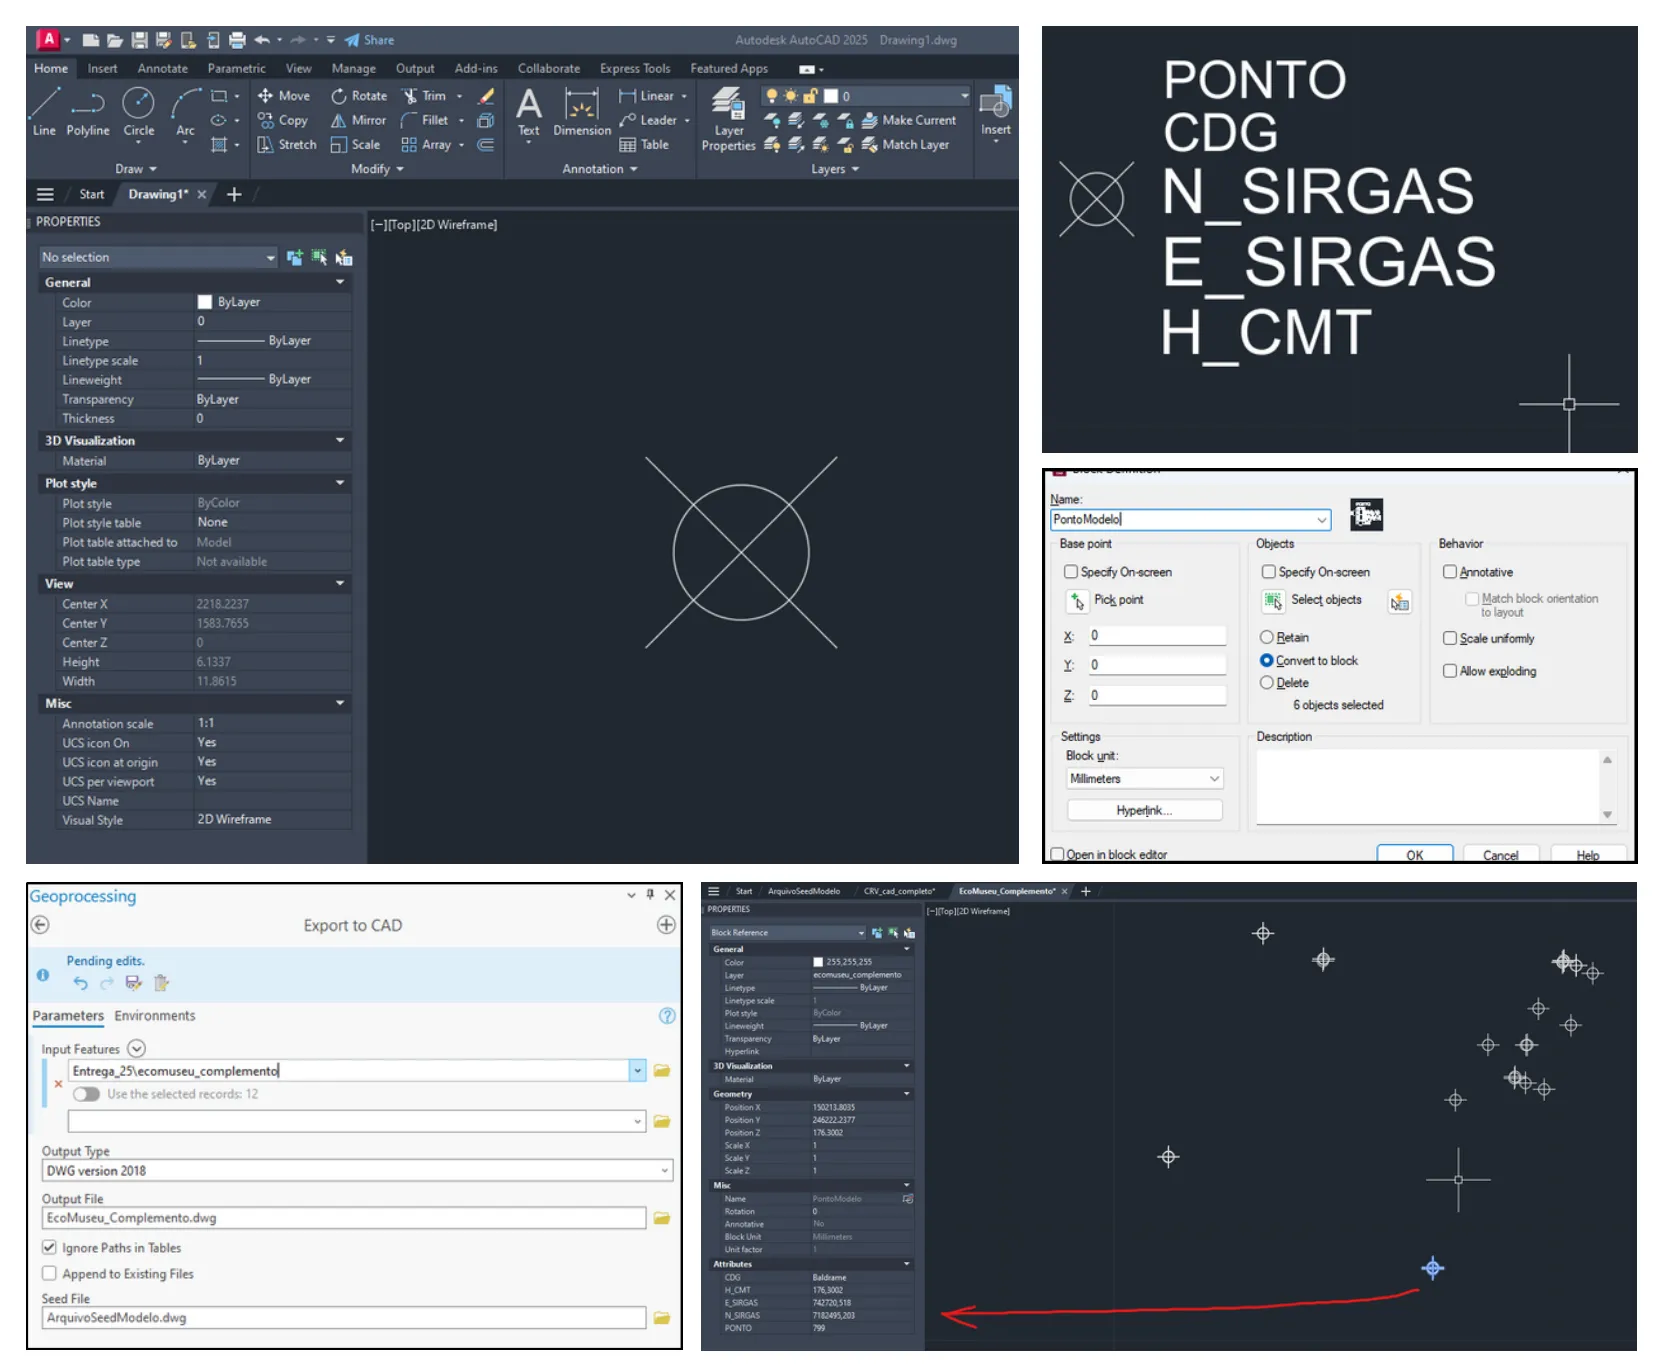The width and height of the screenshot is (1670, 1370).
Task: Click the Color ByLayer swatch in Properties
Action: coord(205,302)
